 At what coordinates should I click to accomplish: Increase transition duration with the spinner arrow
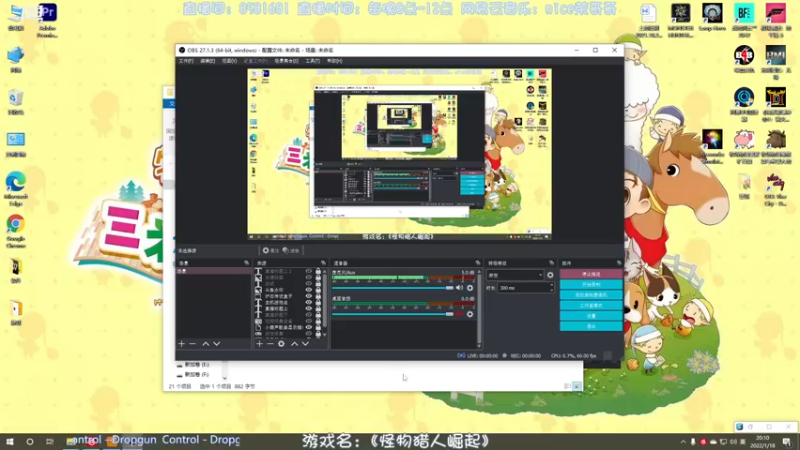pos(552,286)
